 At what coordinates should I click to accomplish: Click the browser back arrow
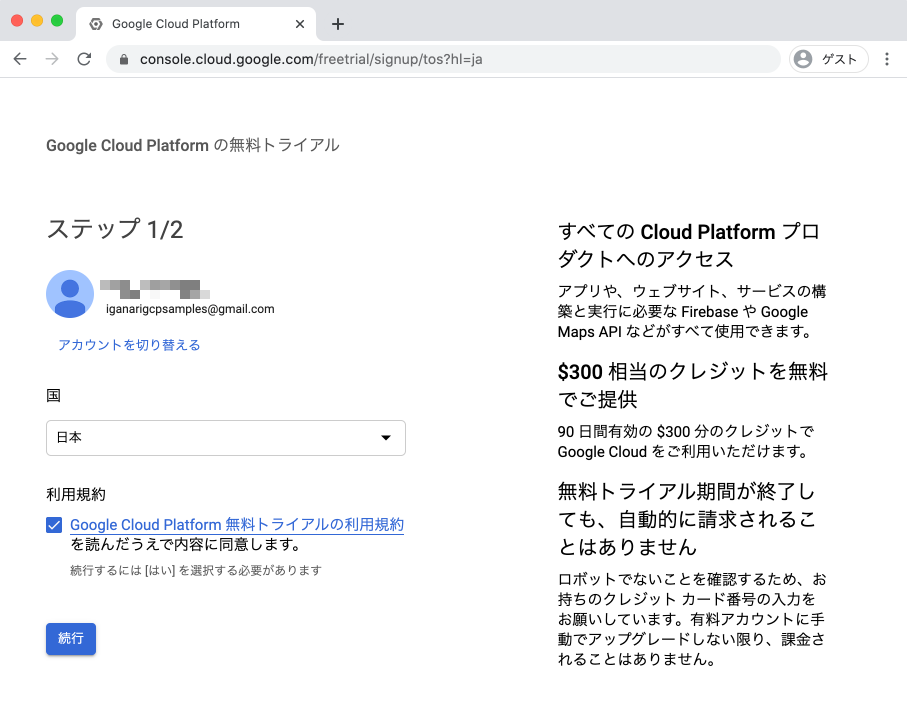(x=20, y=59)
